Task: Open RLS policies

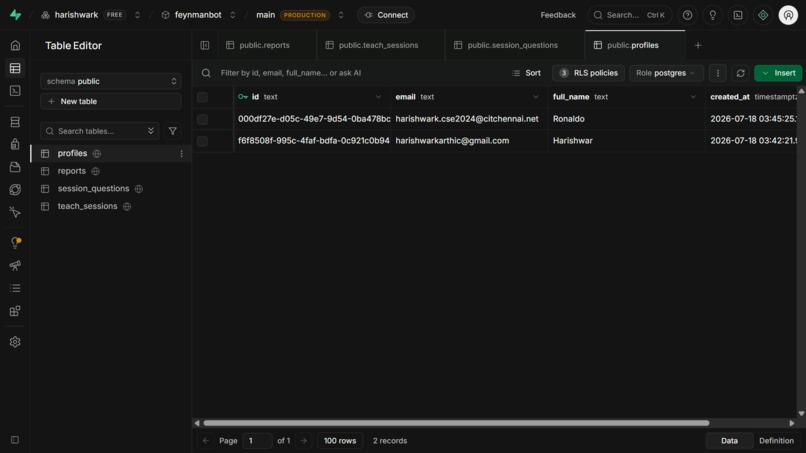Action: click(588, 73)
